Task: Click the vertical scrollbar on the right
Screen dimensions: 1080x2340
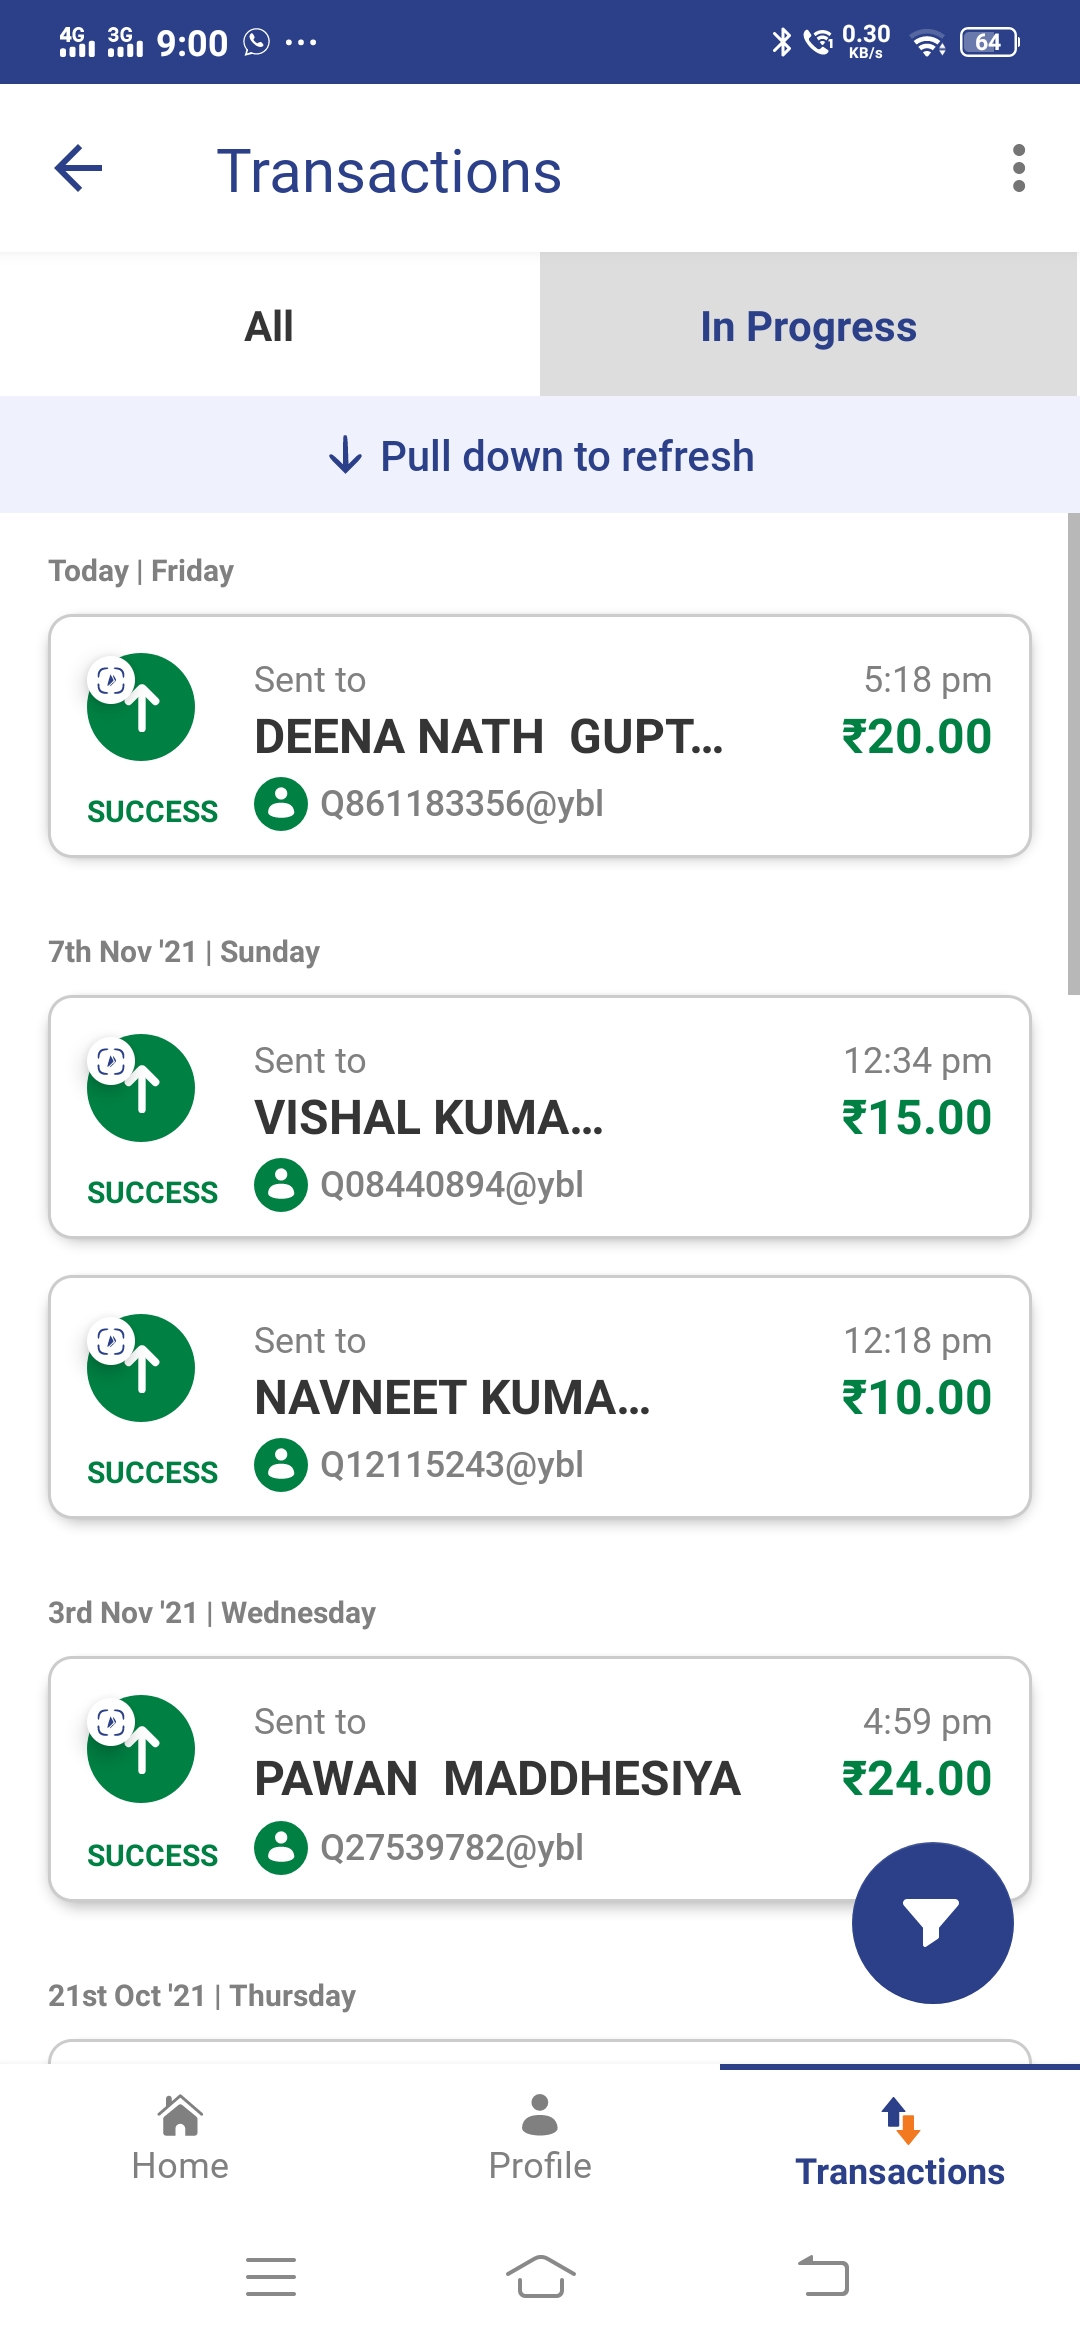Action: [x=1073, y=755]
